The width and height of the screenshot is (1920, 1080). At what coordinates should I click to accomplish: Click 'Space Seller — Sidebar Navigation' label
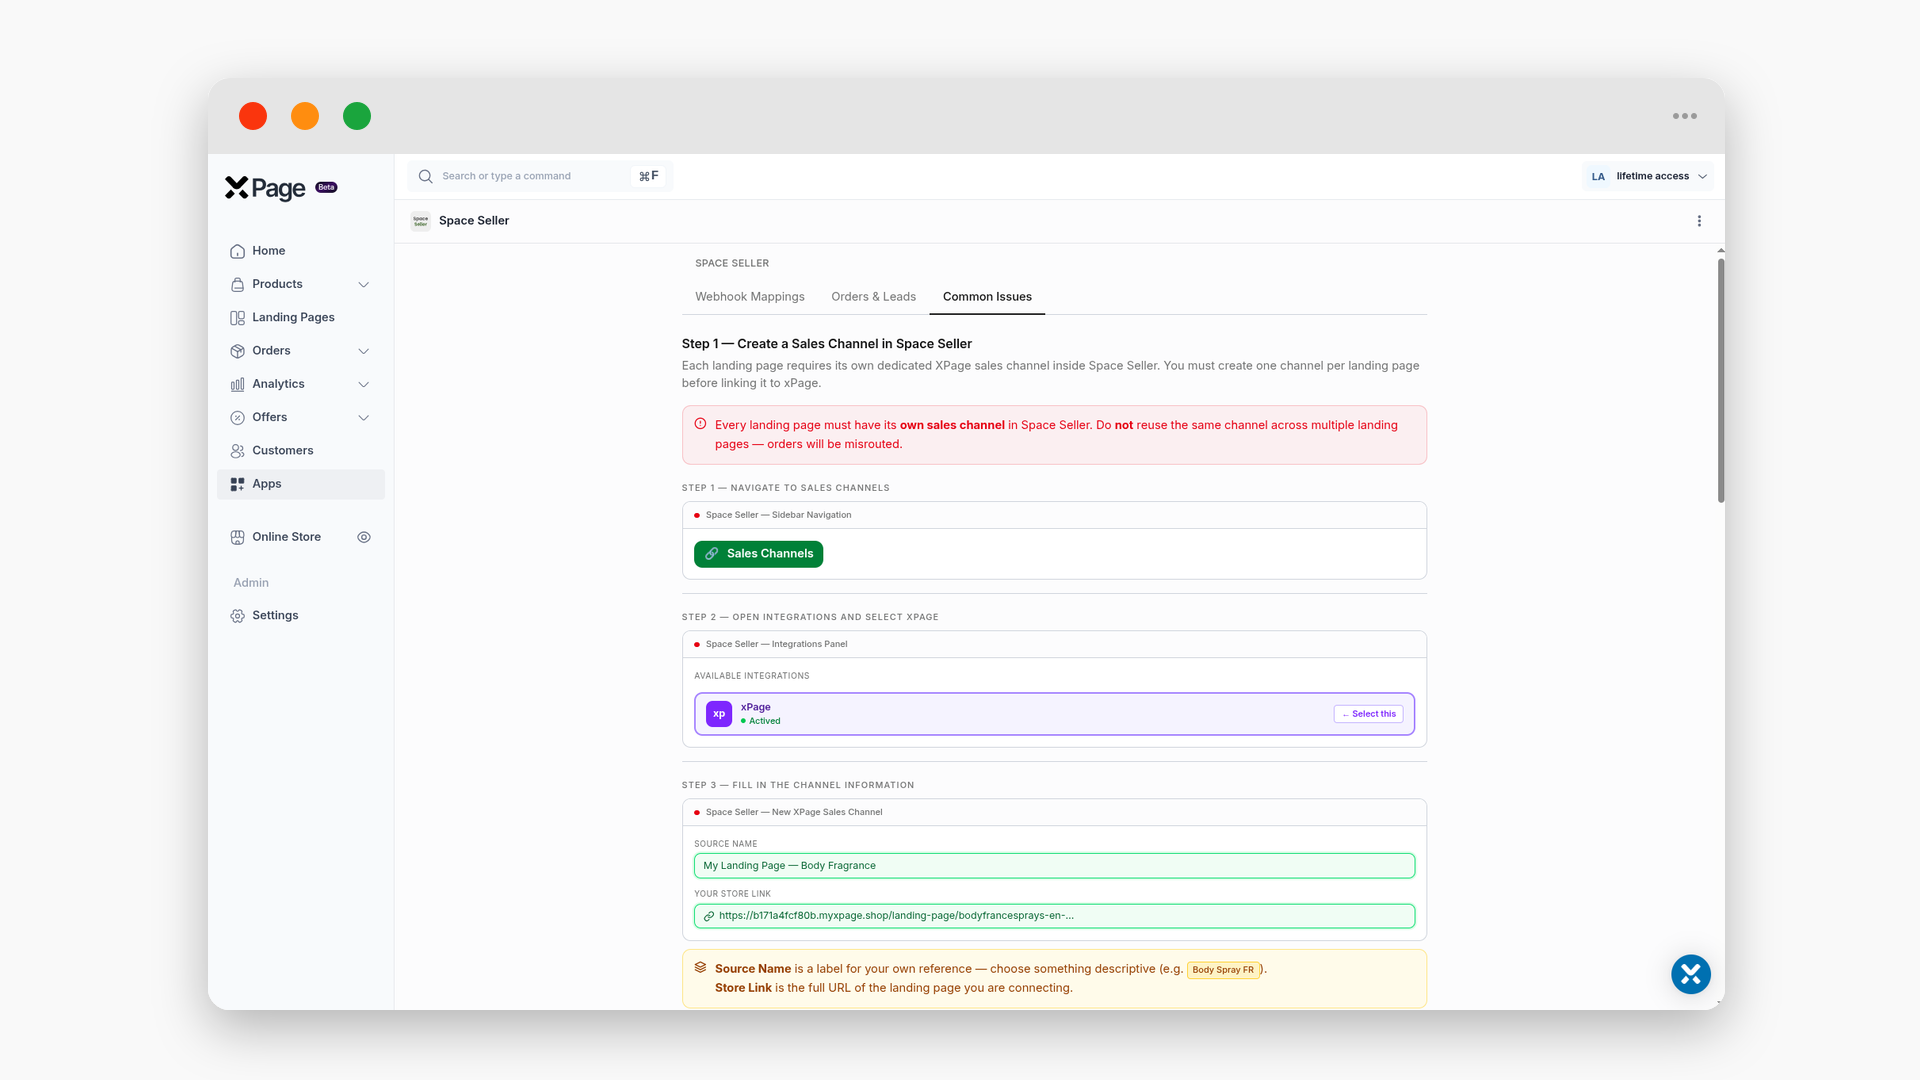point(778,515)
